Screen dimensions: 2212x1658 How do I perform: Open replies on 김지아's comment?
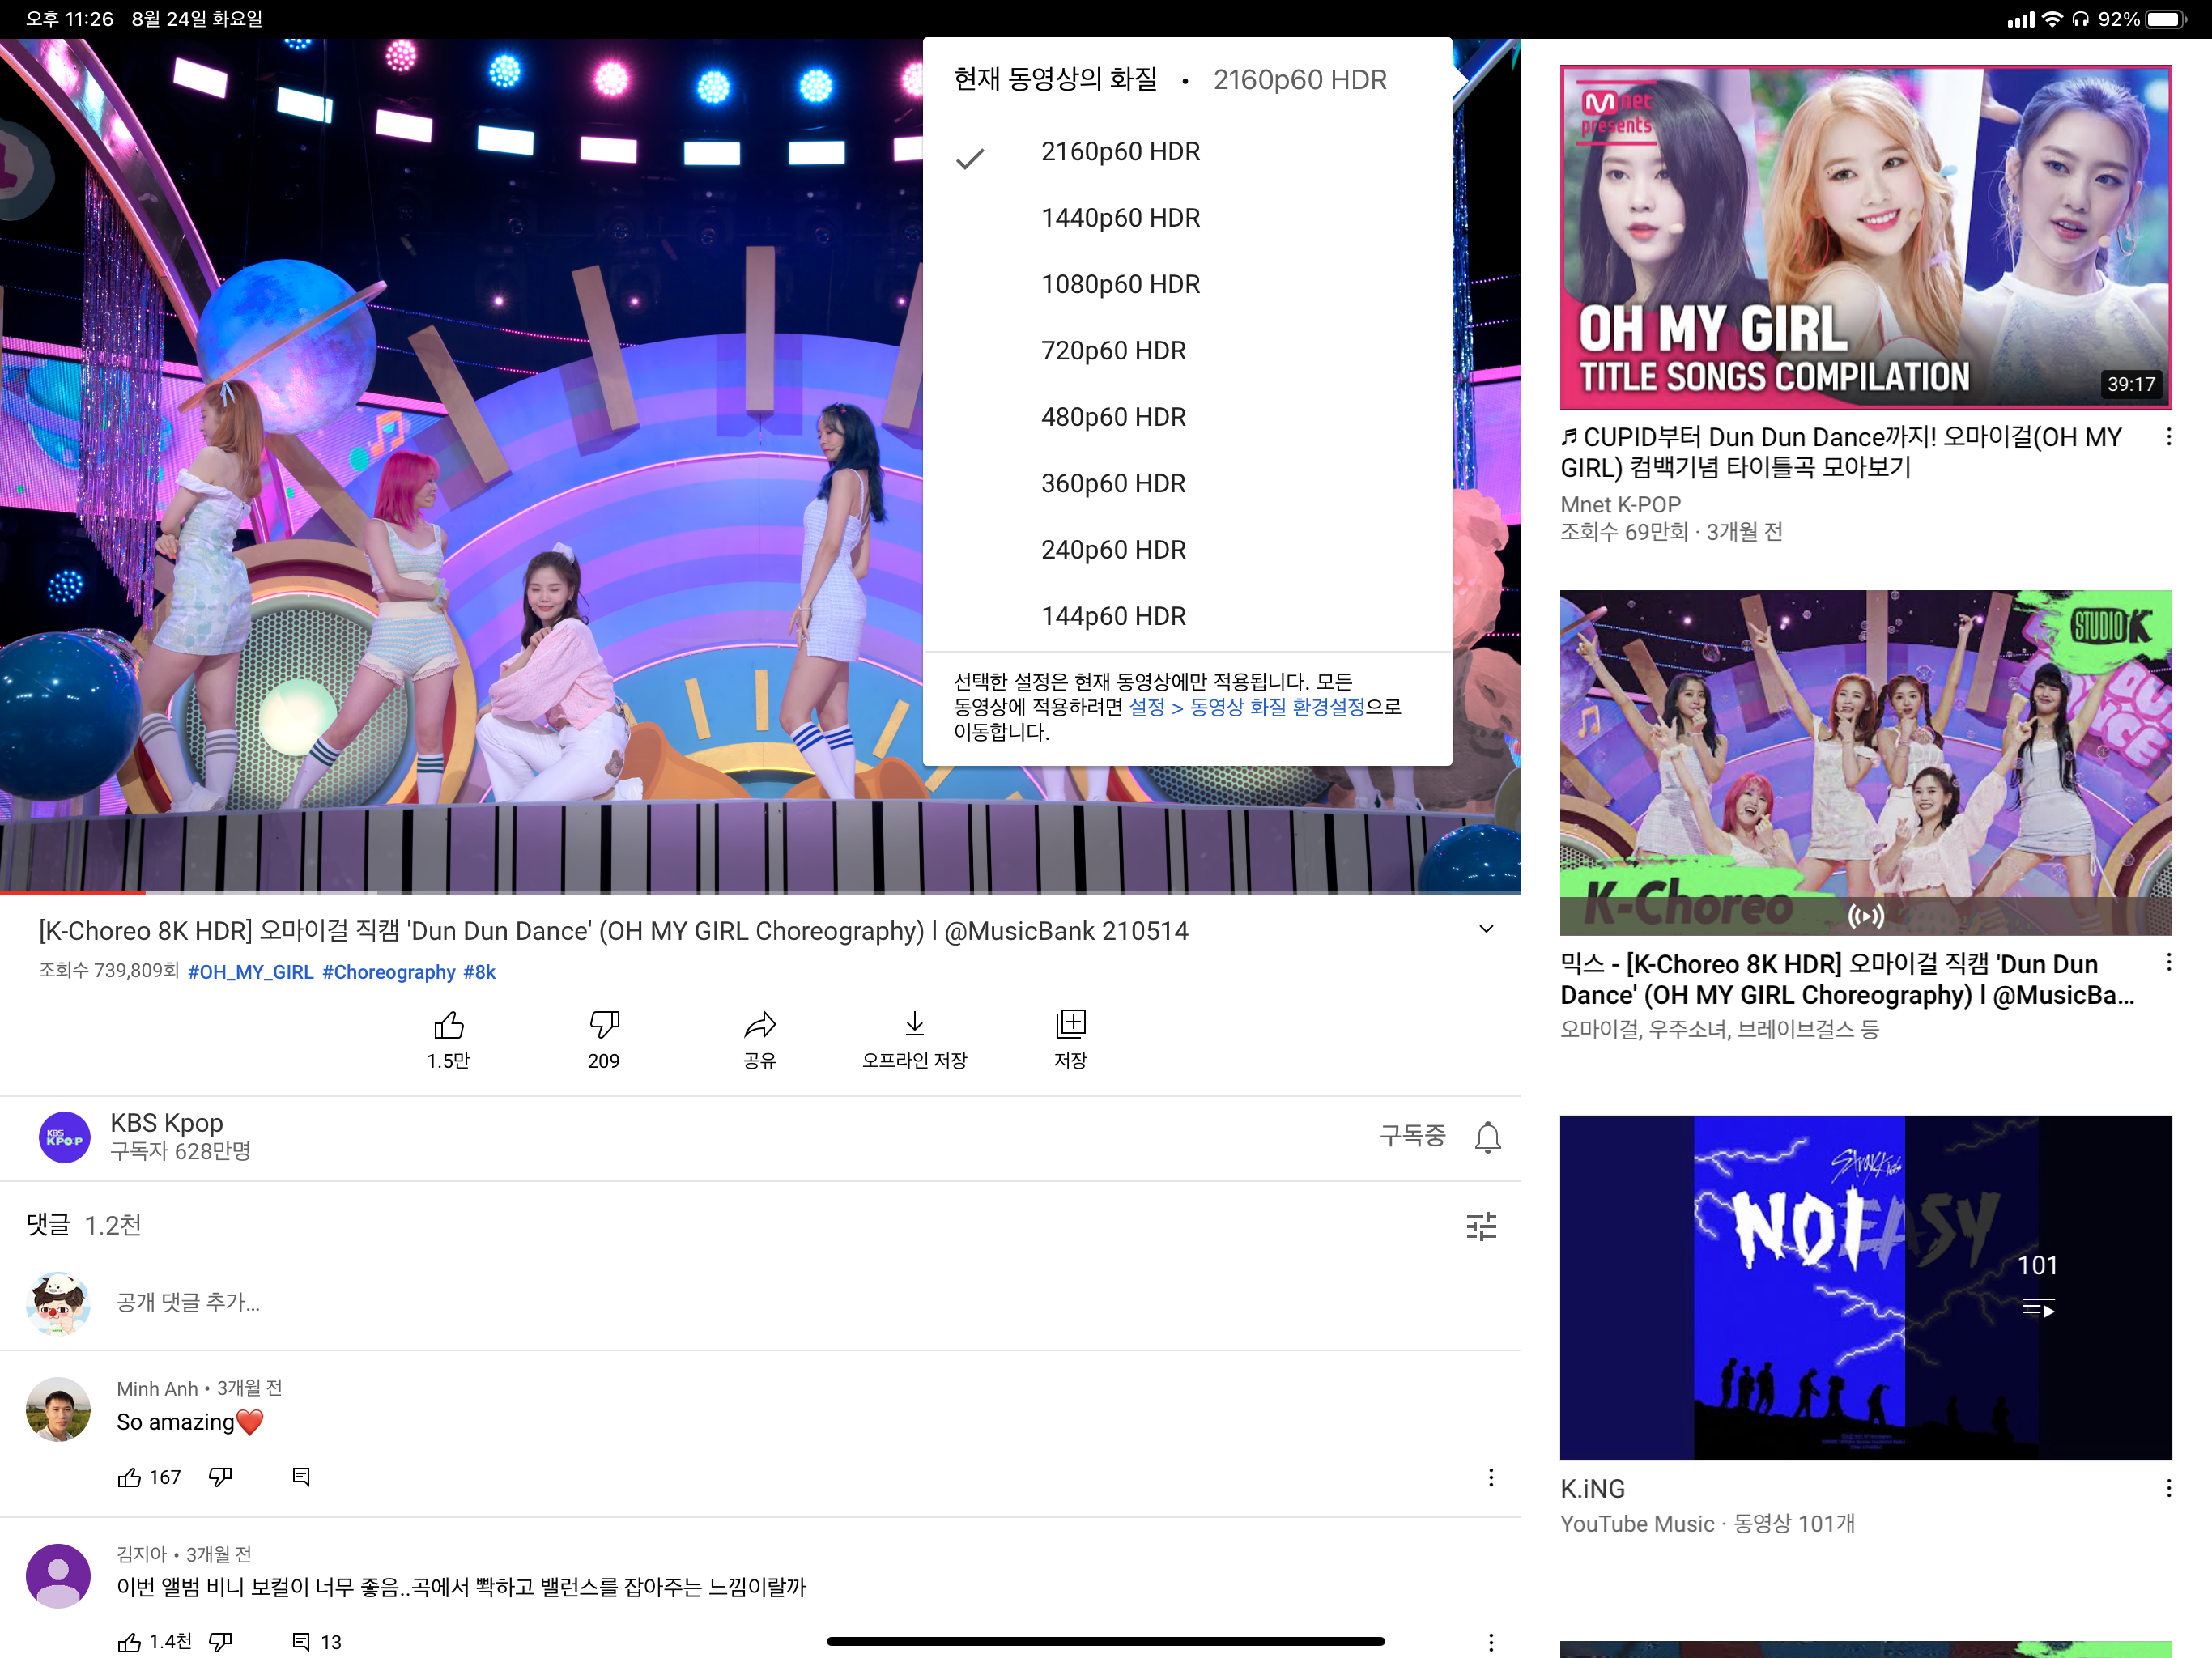[301, 1642]
